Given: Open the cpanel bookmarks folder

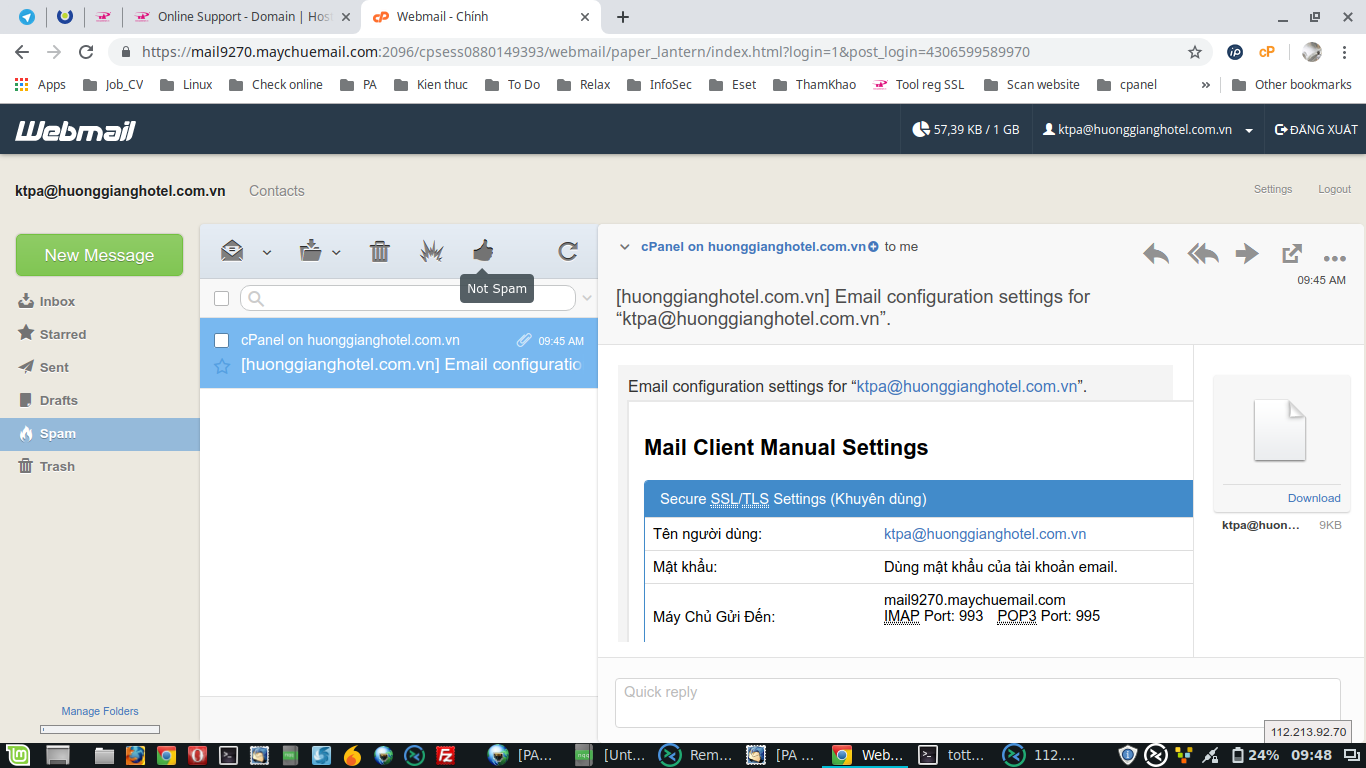Looking at the screenshot, I should click(x=1127, y=85).
